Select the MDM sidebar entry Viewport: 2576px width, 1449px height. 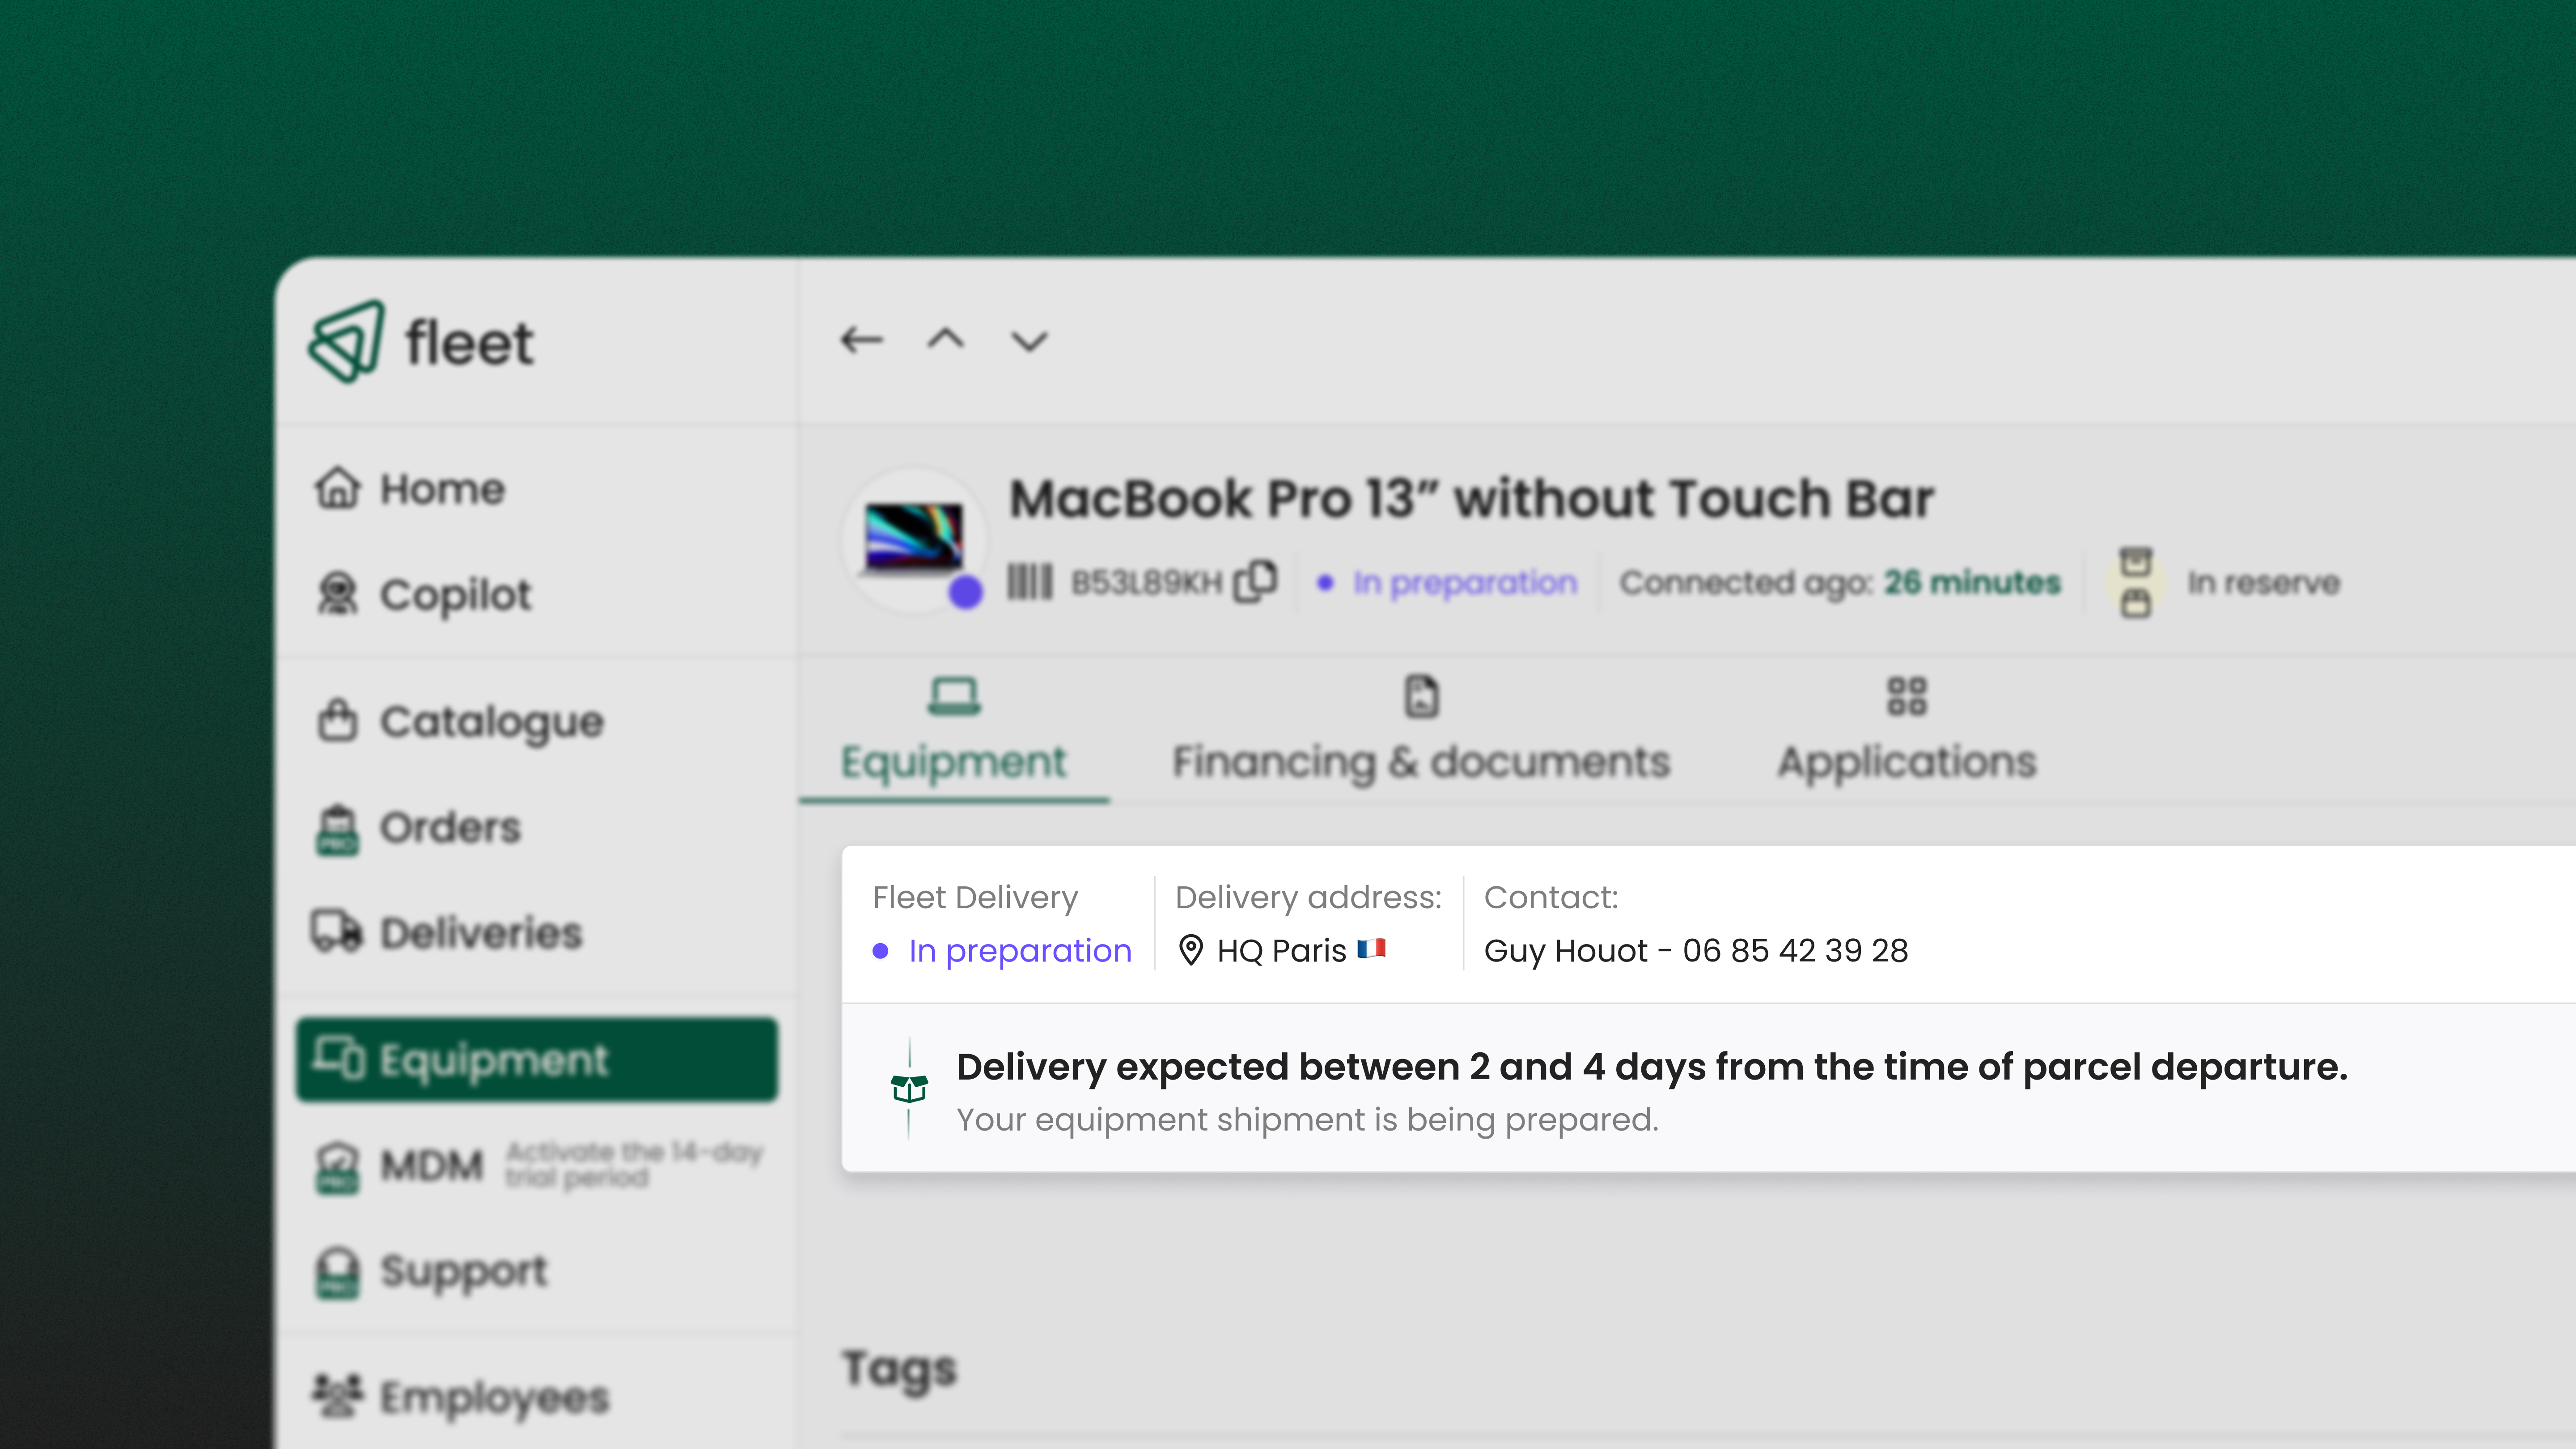click(x=432, y=1165)
